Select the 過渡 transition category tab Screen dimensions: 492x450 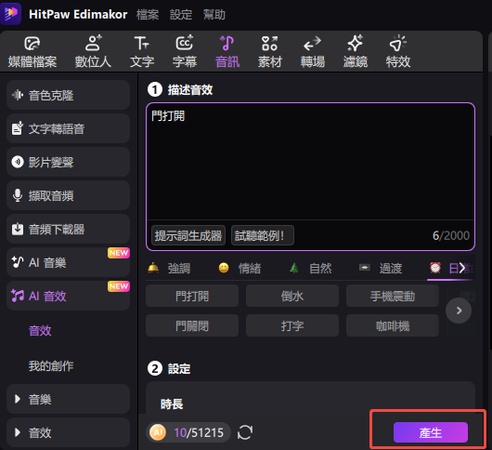pos(380,268)
